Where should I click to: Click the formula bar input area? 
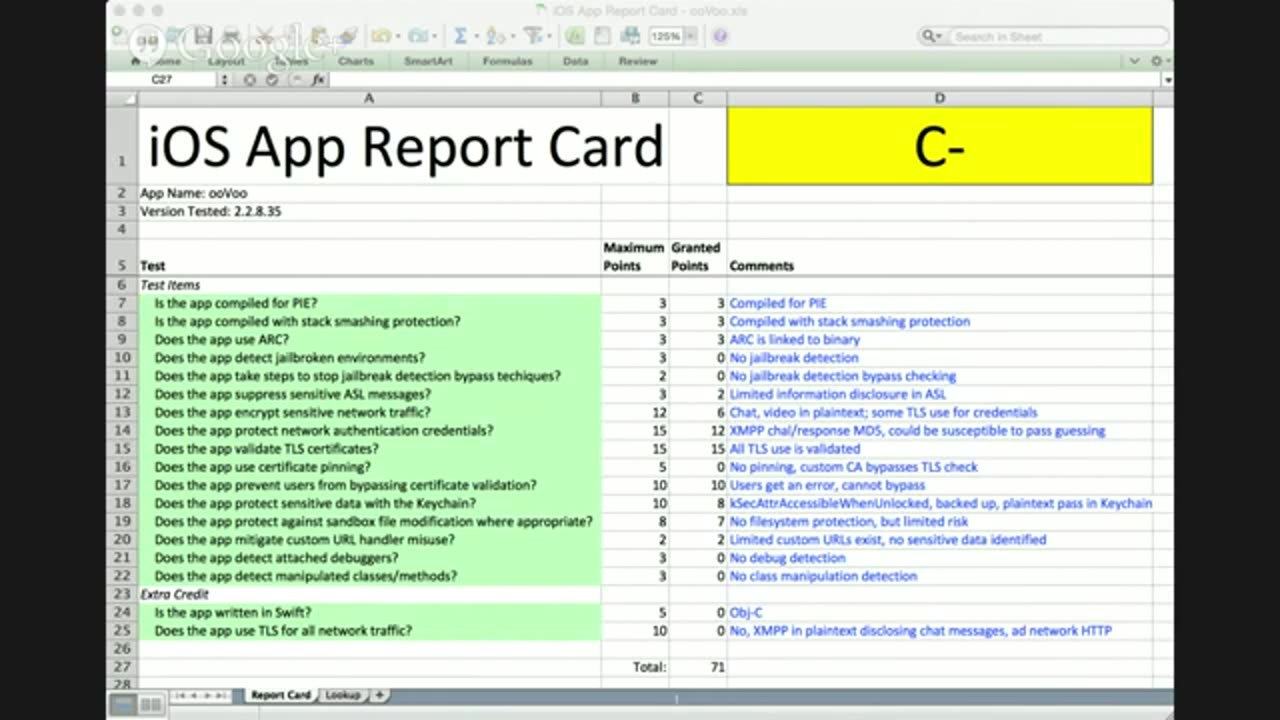[745, 80]
